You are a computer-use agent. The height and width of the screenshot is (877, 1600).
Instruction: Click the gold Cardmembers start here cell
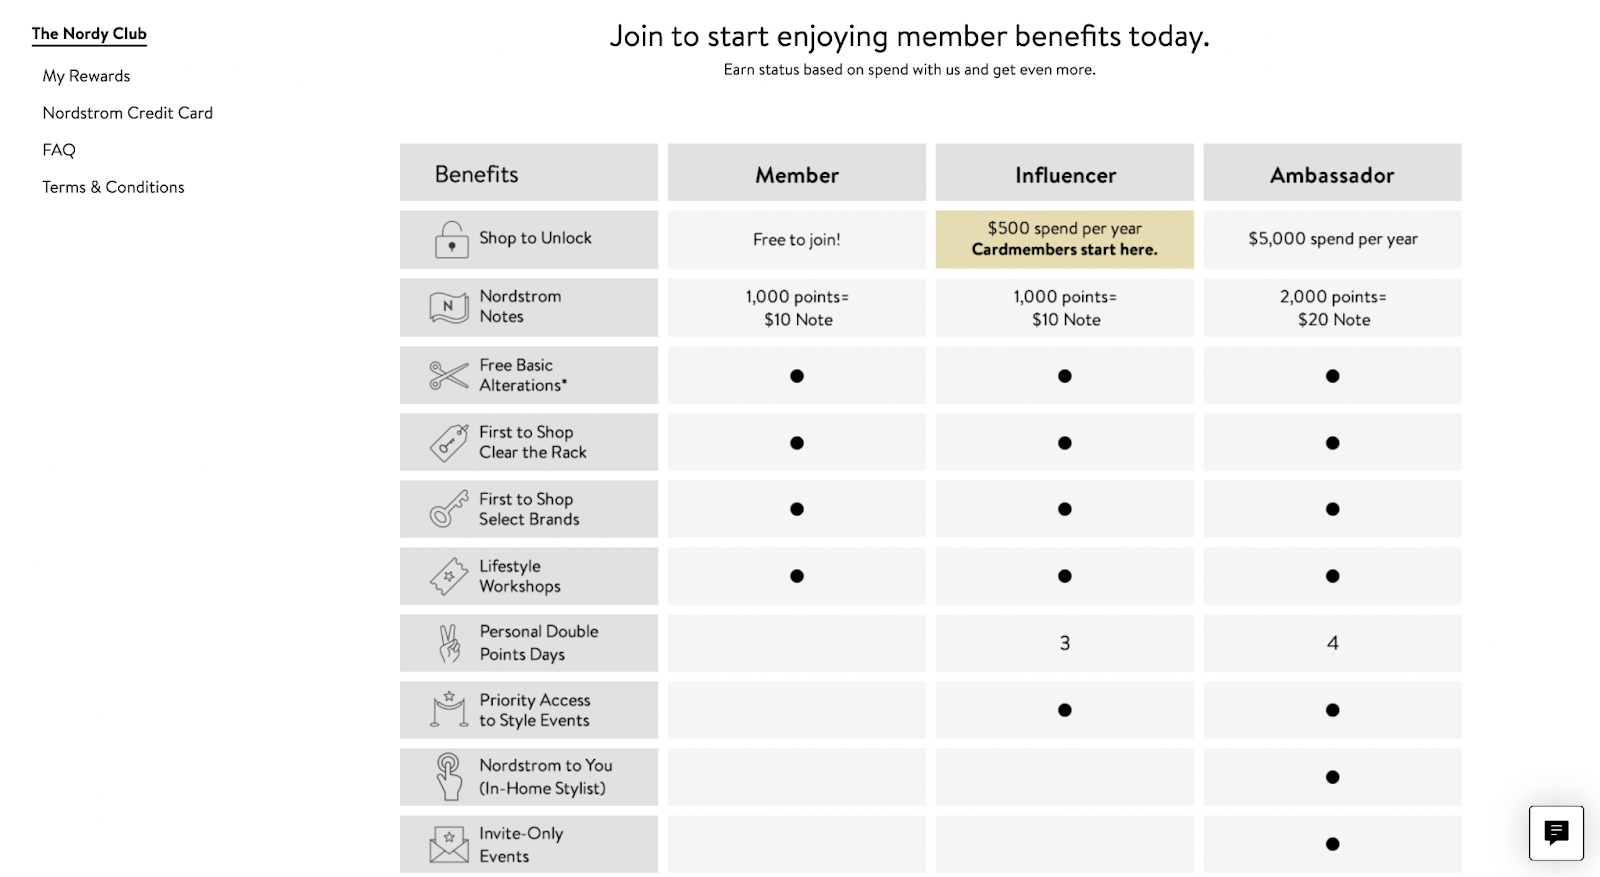click(x=1065, y=239)
